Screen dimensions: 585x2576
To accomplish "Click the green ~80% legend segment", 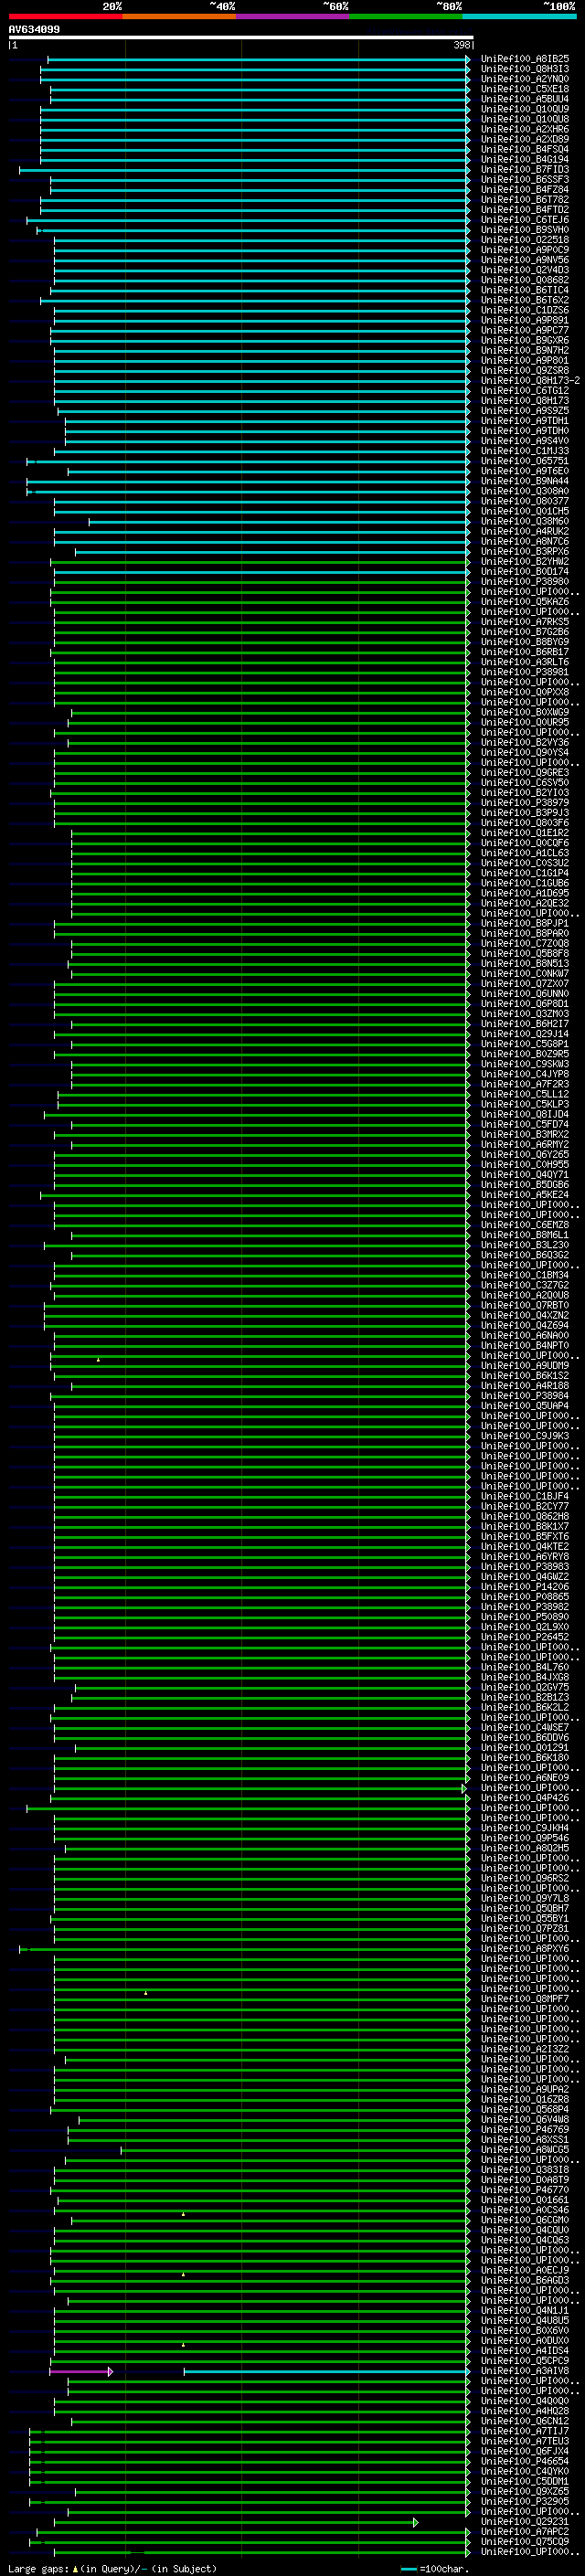I will point(406,16).
